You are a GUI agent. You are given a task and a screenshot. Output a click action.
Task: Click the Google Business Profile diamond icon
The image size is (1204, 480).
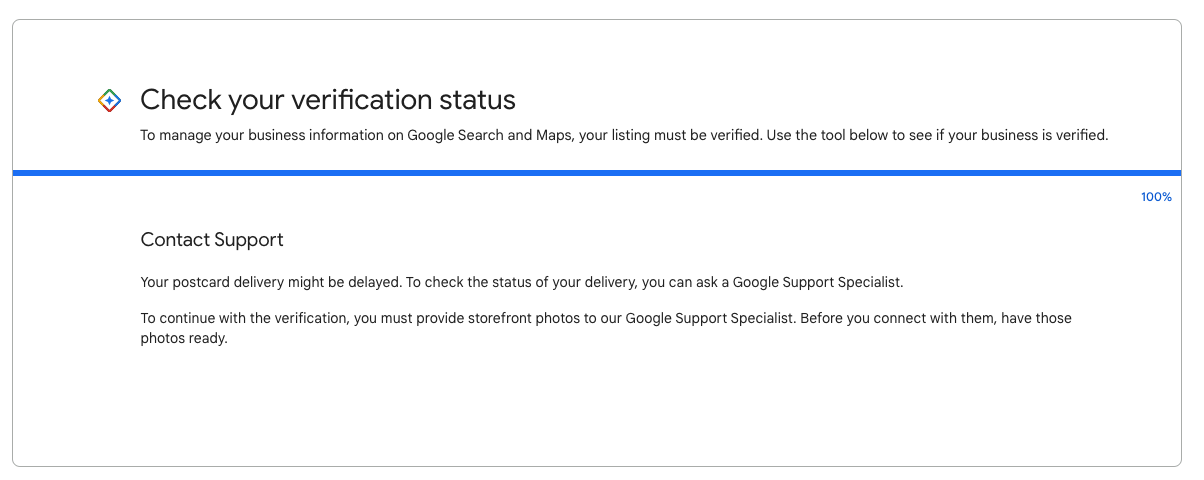click(x=109, y=100)
